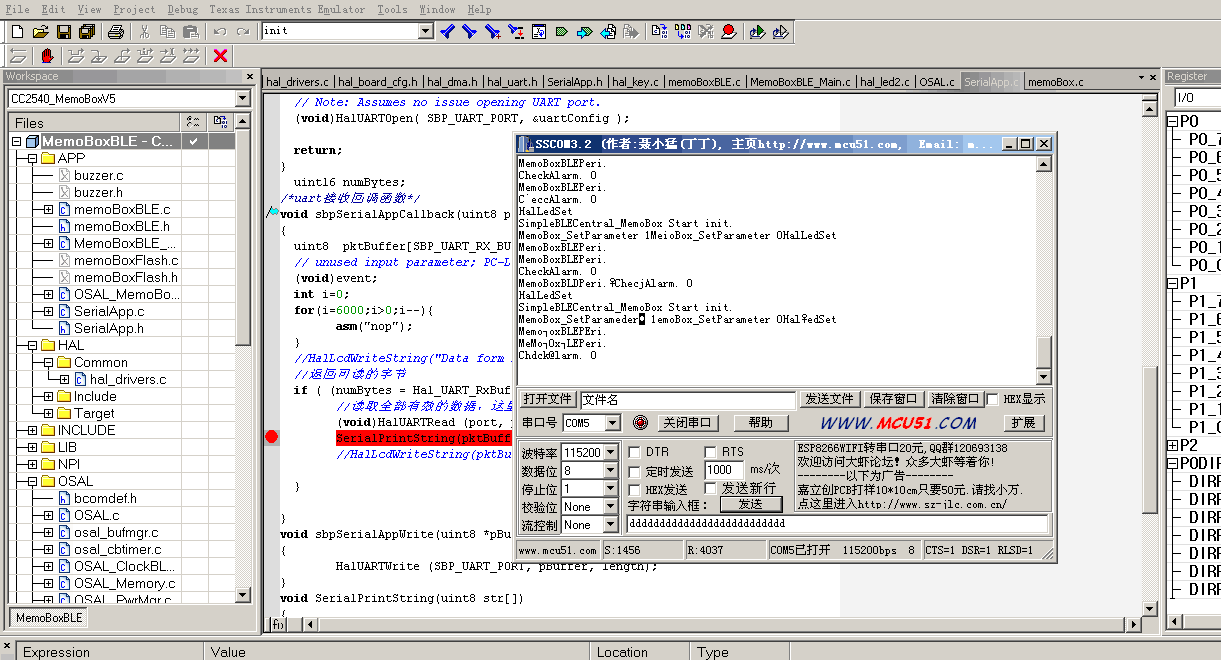
Task: Click the red Stop Debugging X icon
Action: click(x=221, y=56)
